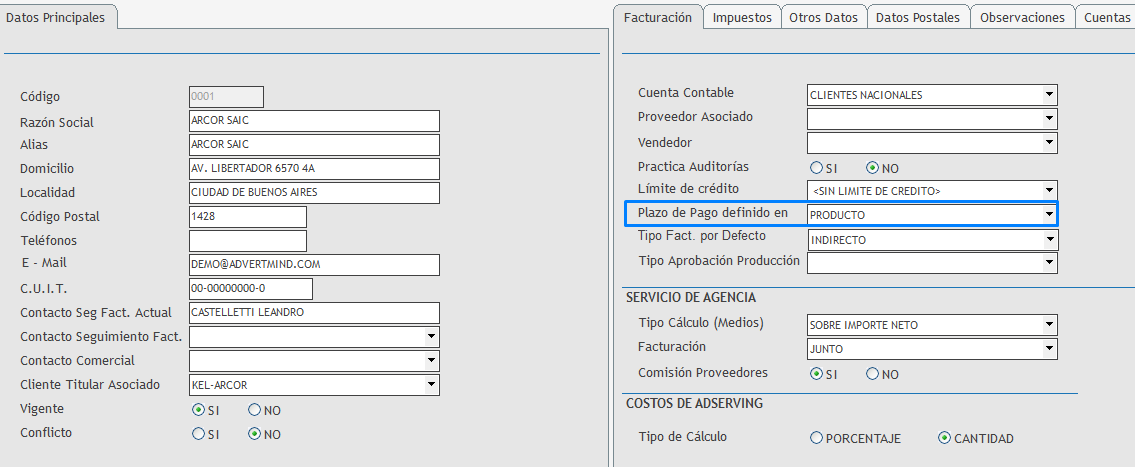Set Vigente to NO
1135x467 pixels.
point(254,410)
